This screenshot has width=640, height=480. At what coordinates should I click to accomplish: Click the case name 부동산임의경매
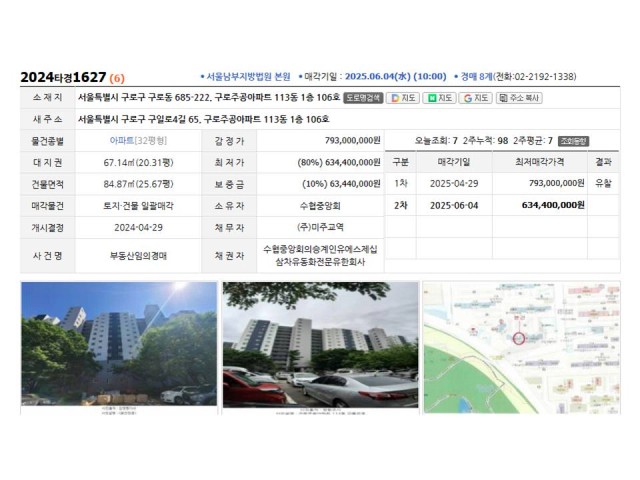tap(138, 256)
